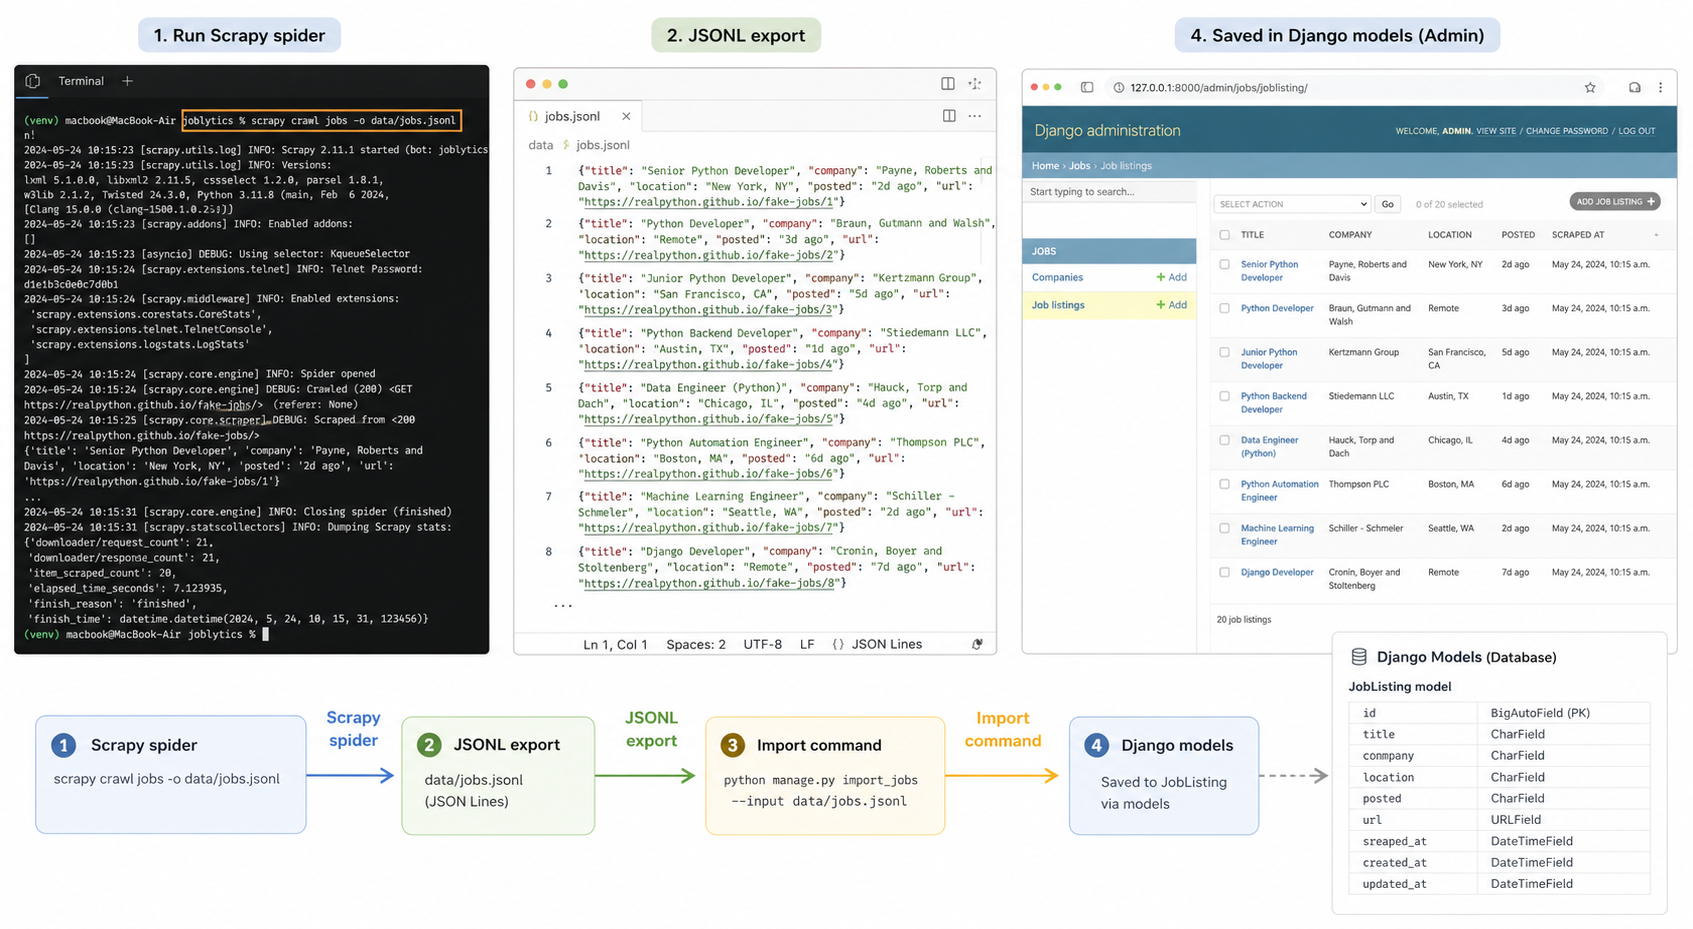Click the plus Add next to Job listings
Screen dimensions: 1693x929
1171,305
